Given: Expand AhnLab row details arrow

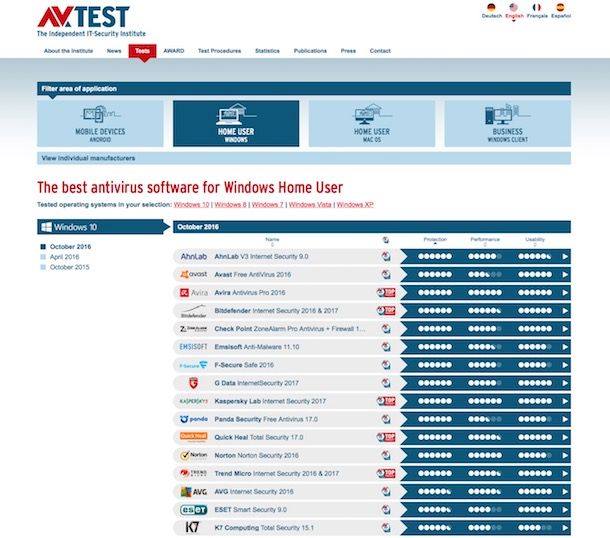Looking at the screenshot, I should (565, 256).
